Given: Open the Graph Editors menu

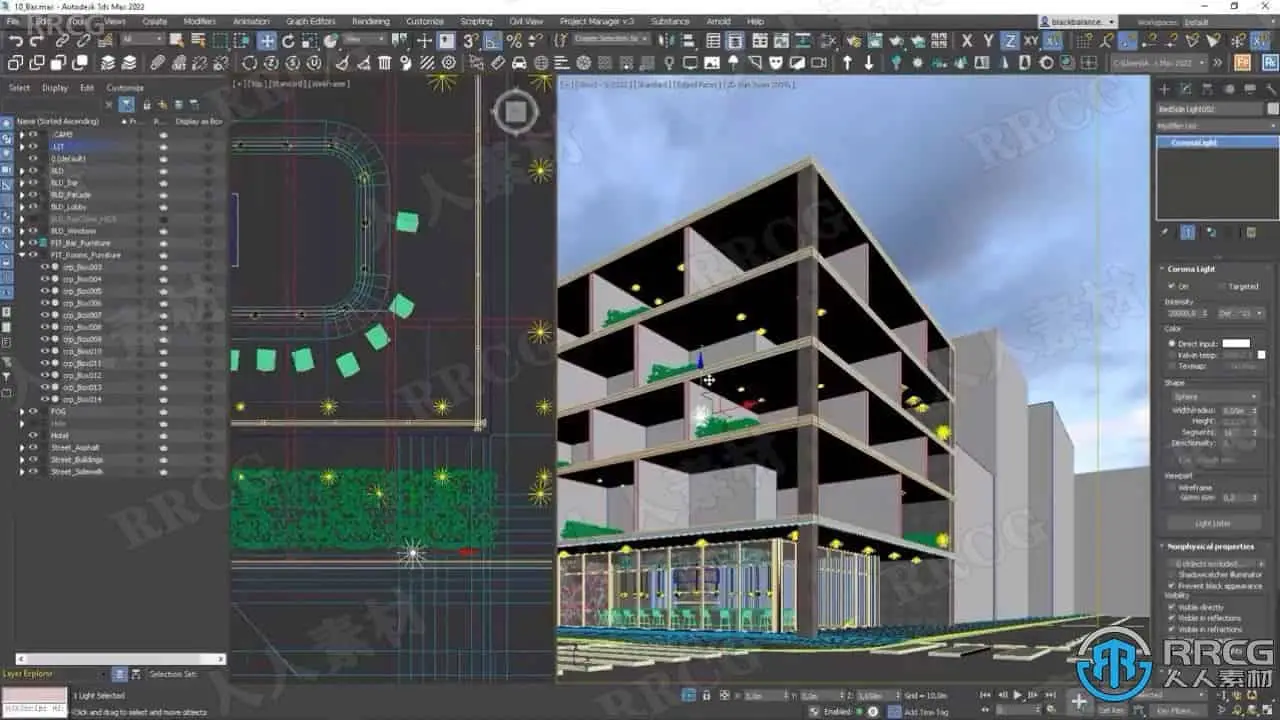Looking at the screenshot, I should point(311,21).
